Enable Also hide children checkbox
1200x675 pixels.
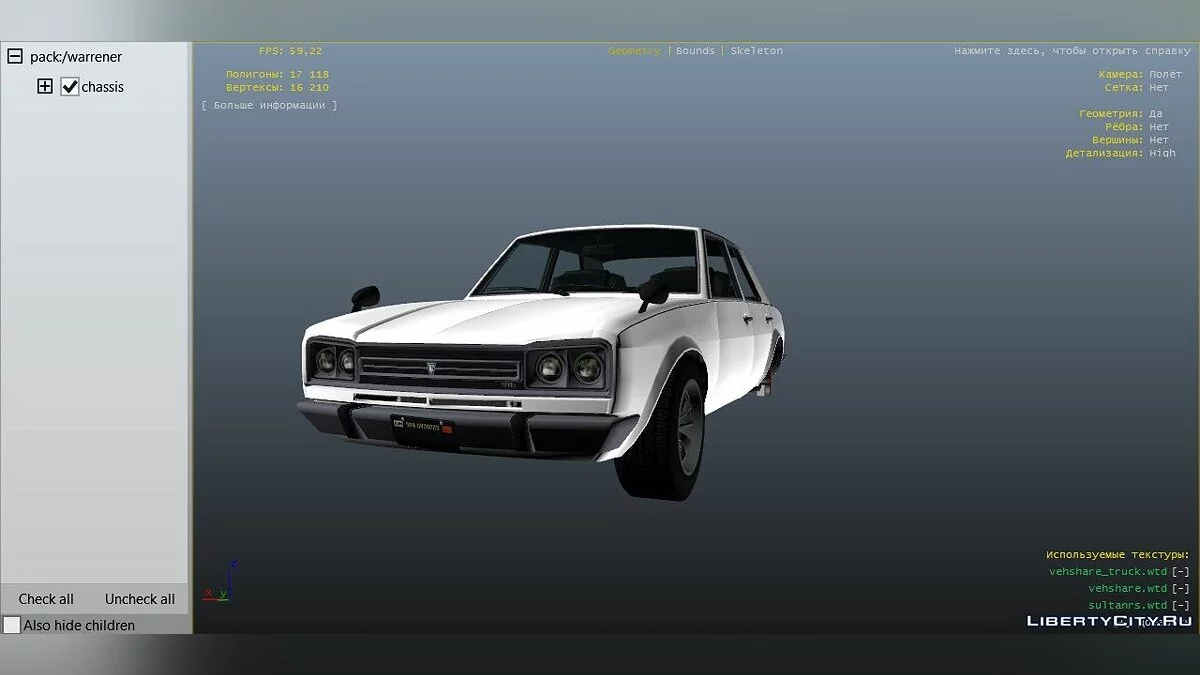[12, 625]
